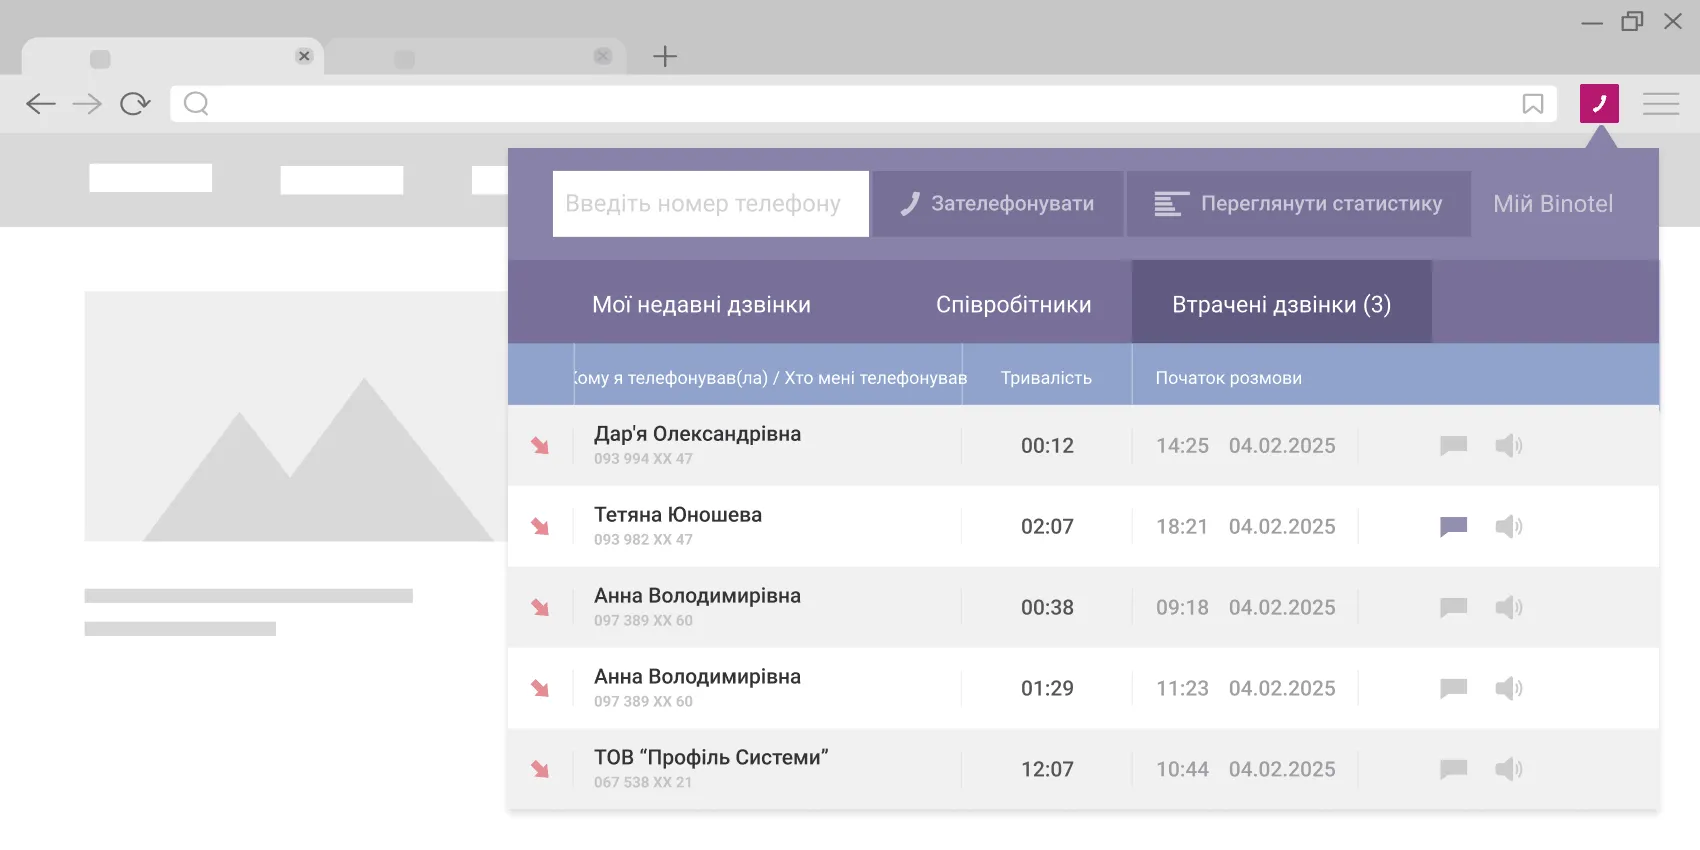
Task: Close the first browser tab
Action: coord(304,56)
